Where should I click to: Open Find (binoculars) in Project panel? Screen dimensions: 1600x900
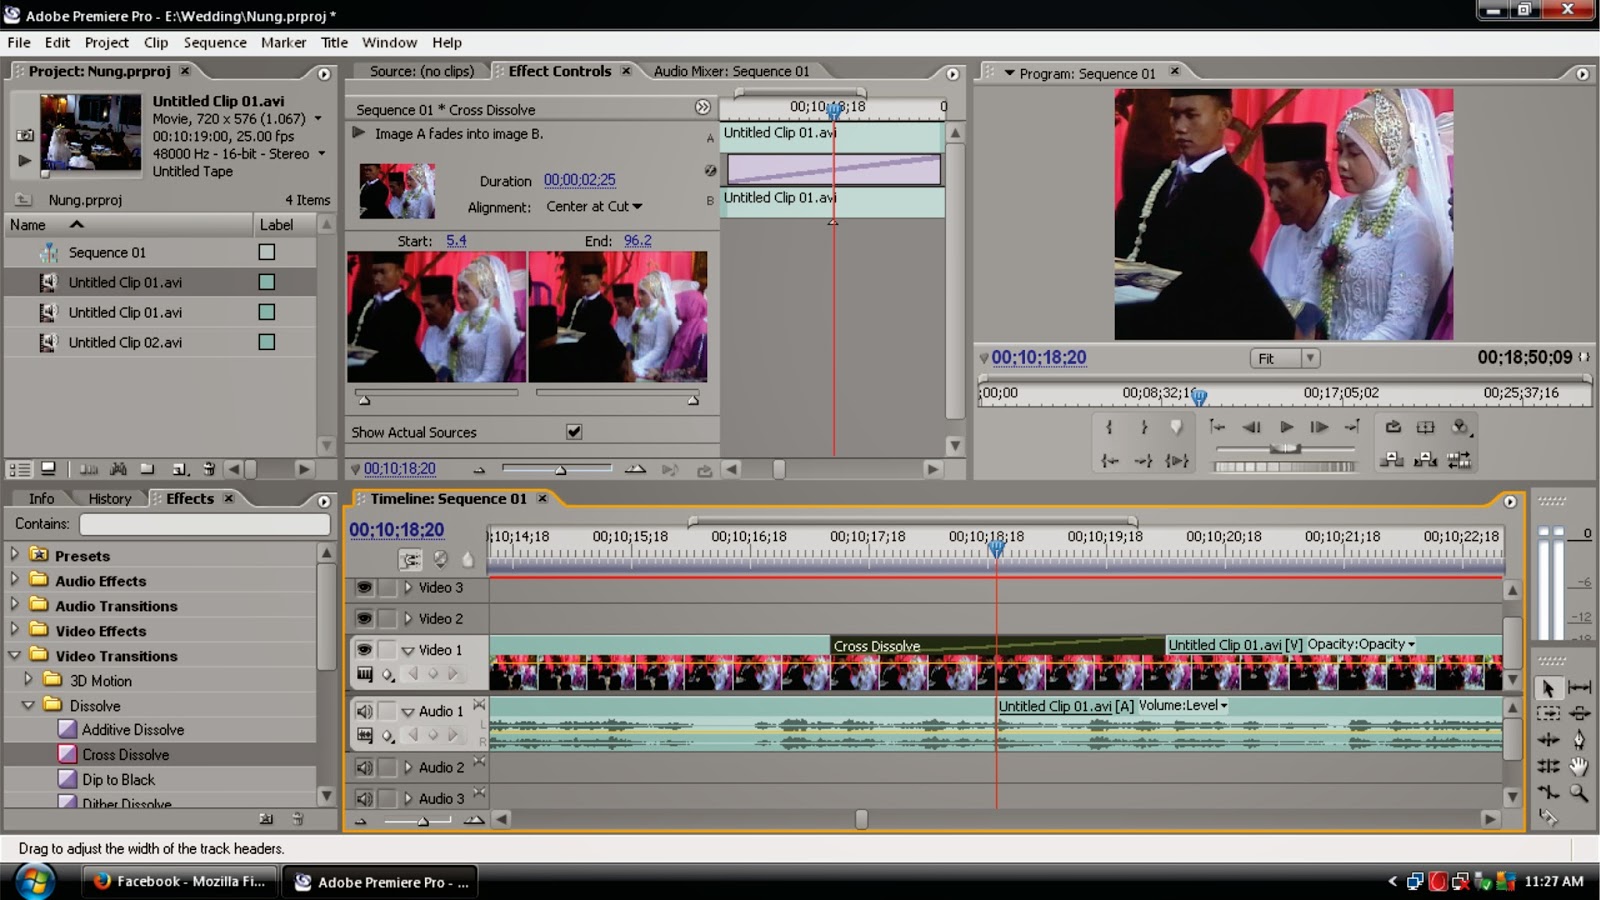(119, 469)
